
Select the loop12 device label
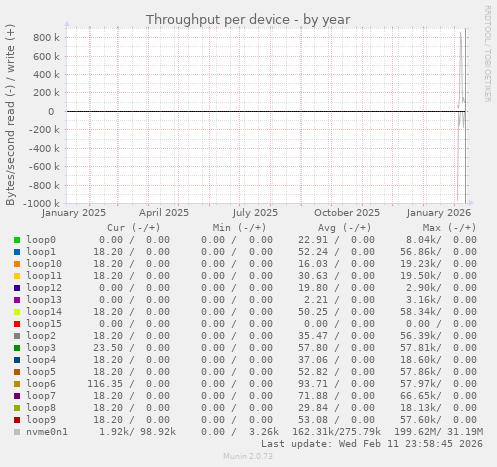pos(44,288)
